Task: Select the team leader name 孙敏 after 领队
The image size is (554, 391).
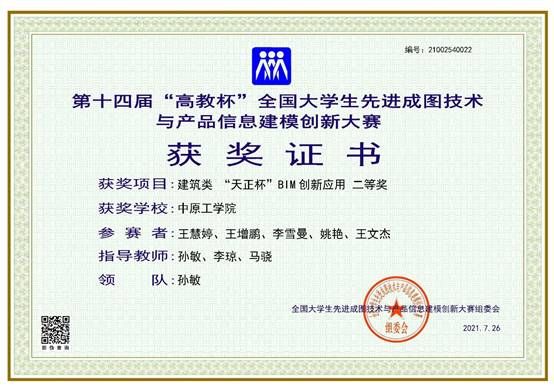Action: tap(189, 280)
